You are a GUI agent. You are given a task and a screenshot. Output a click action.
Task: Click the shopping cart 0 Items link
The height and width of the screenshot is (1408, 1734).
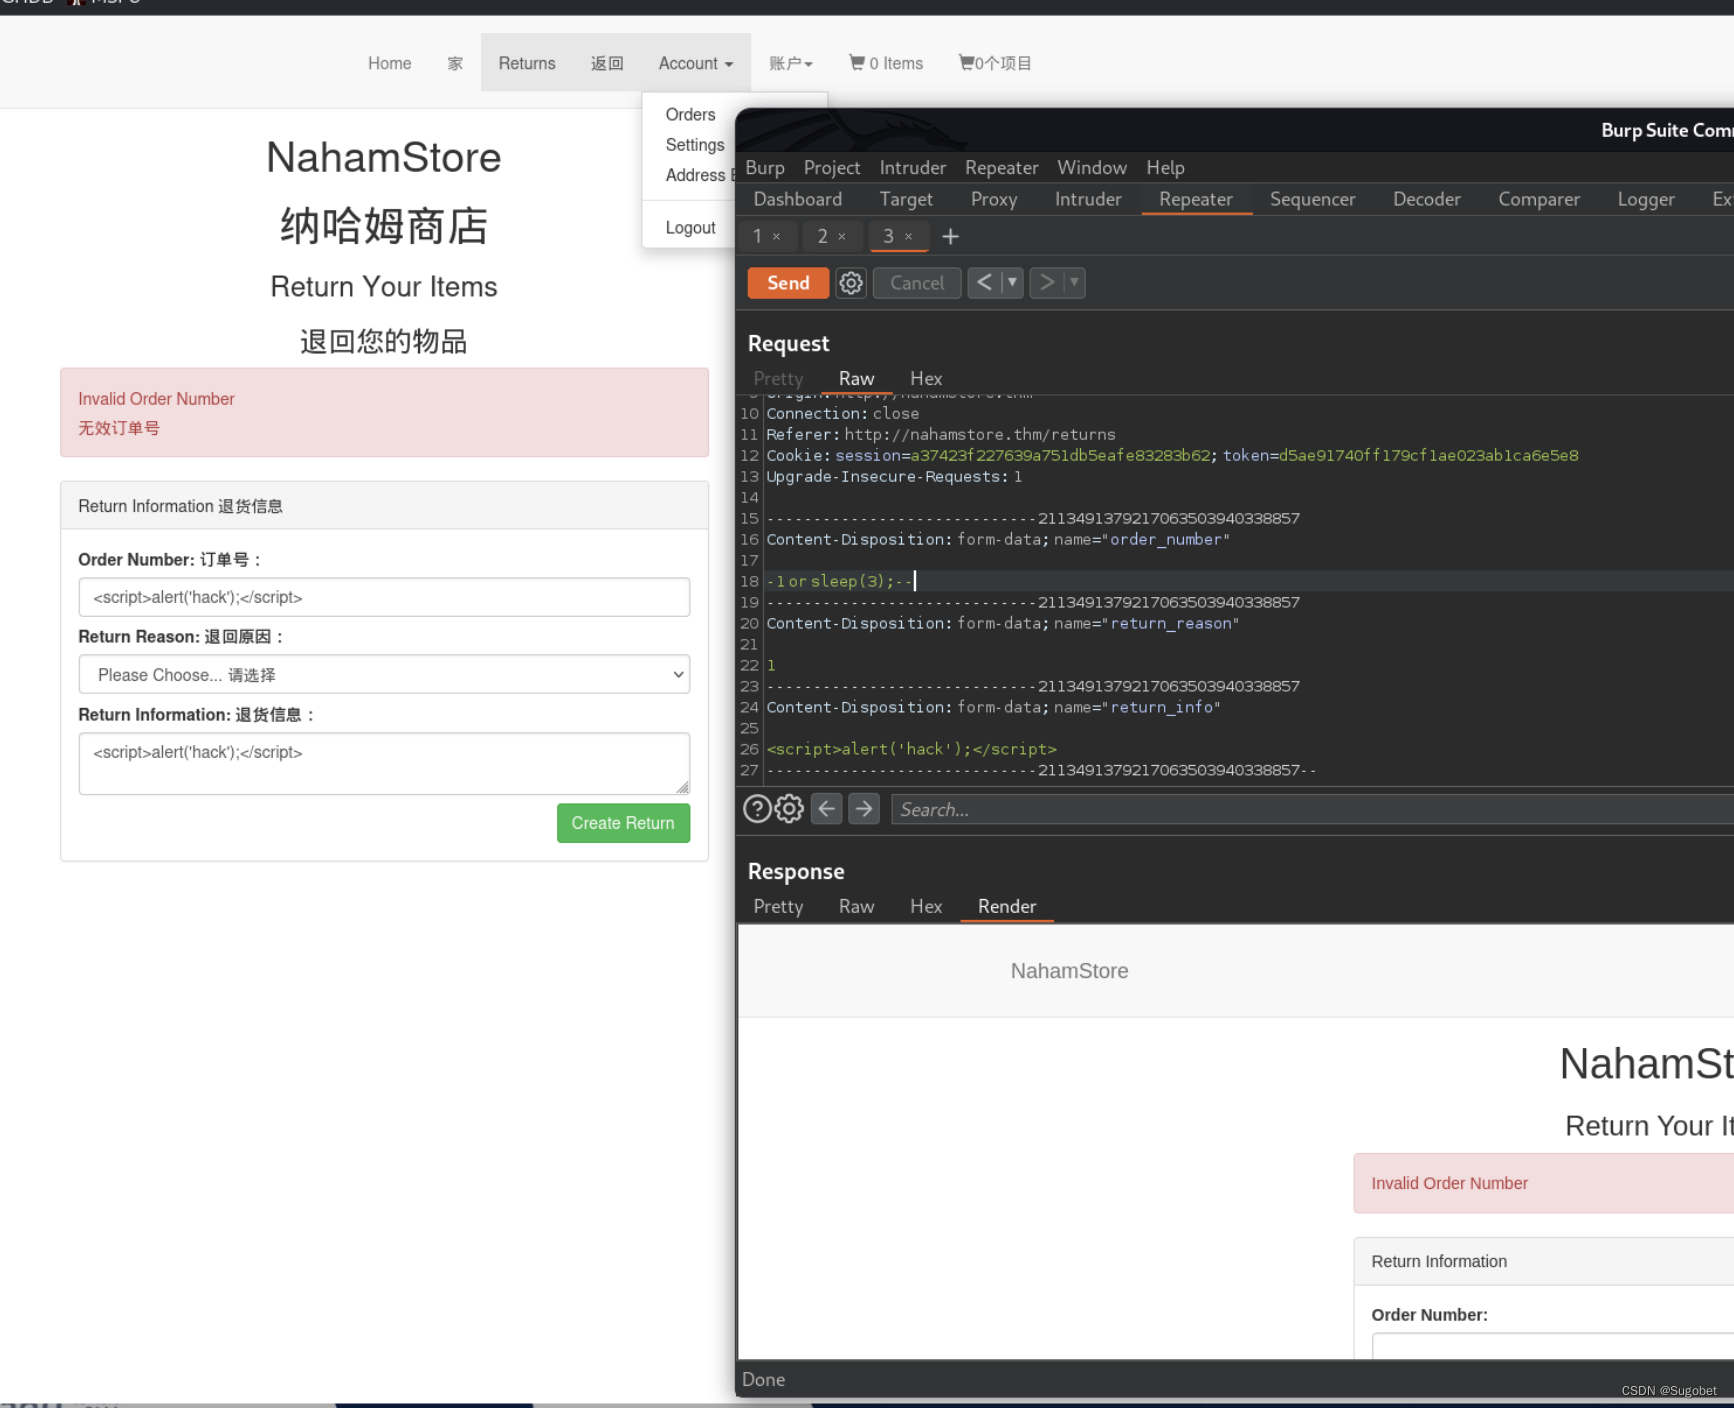pyautogui.click(x=886, y=63)
